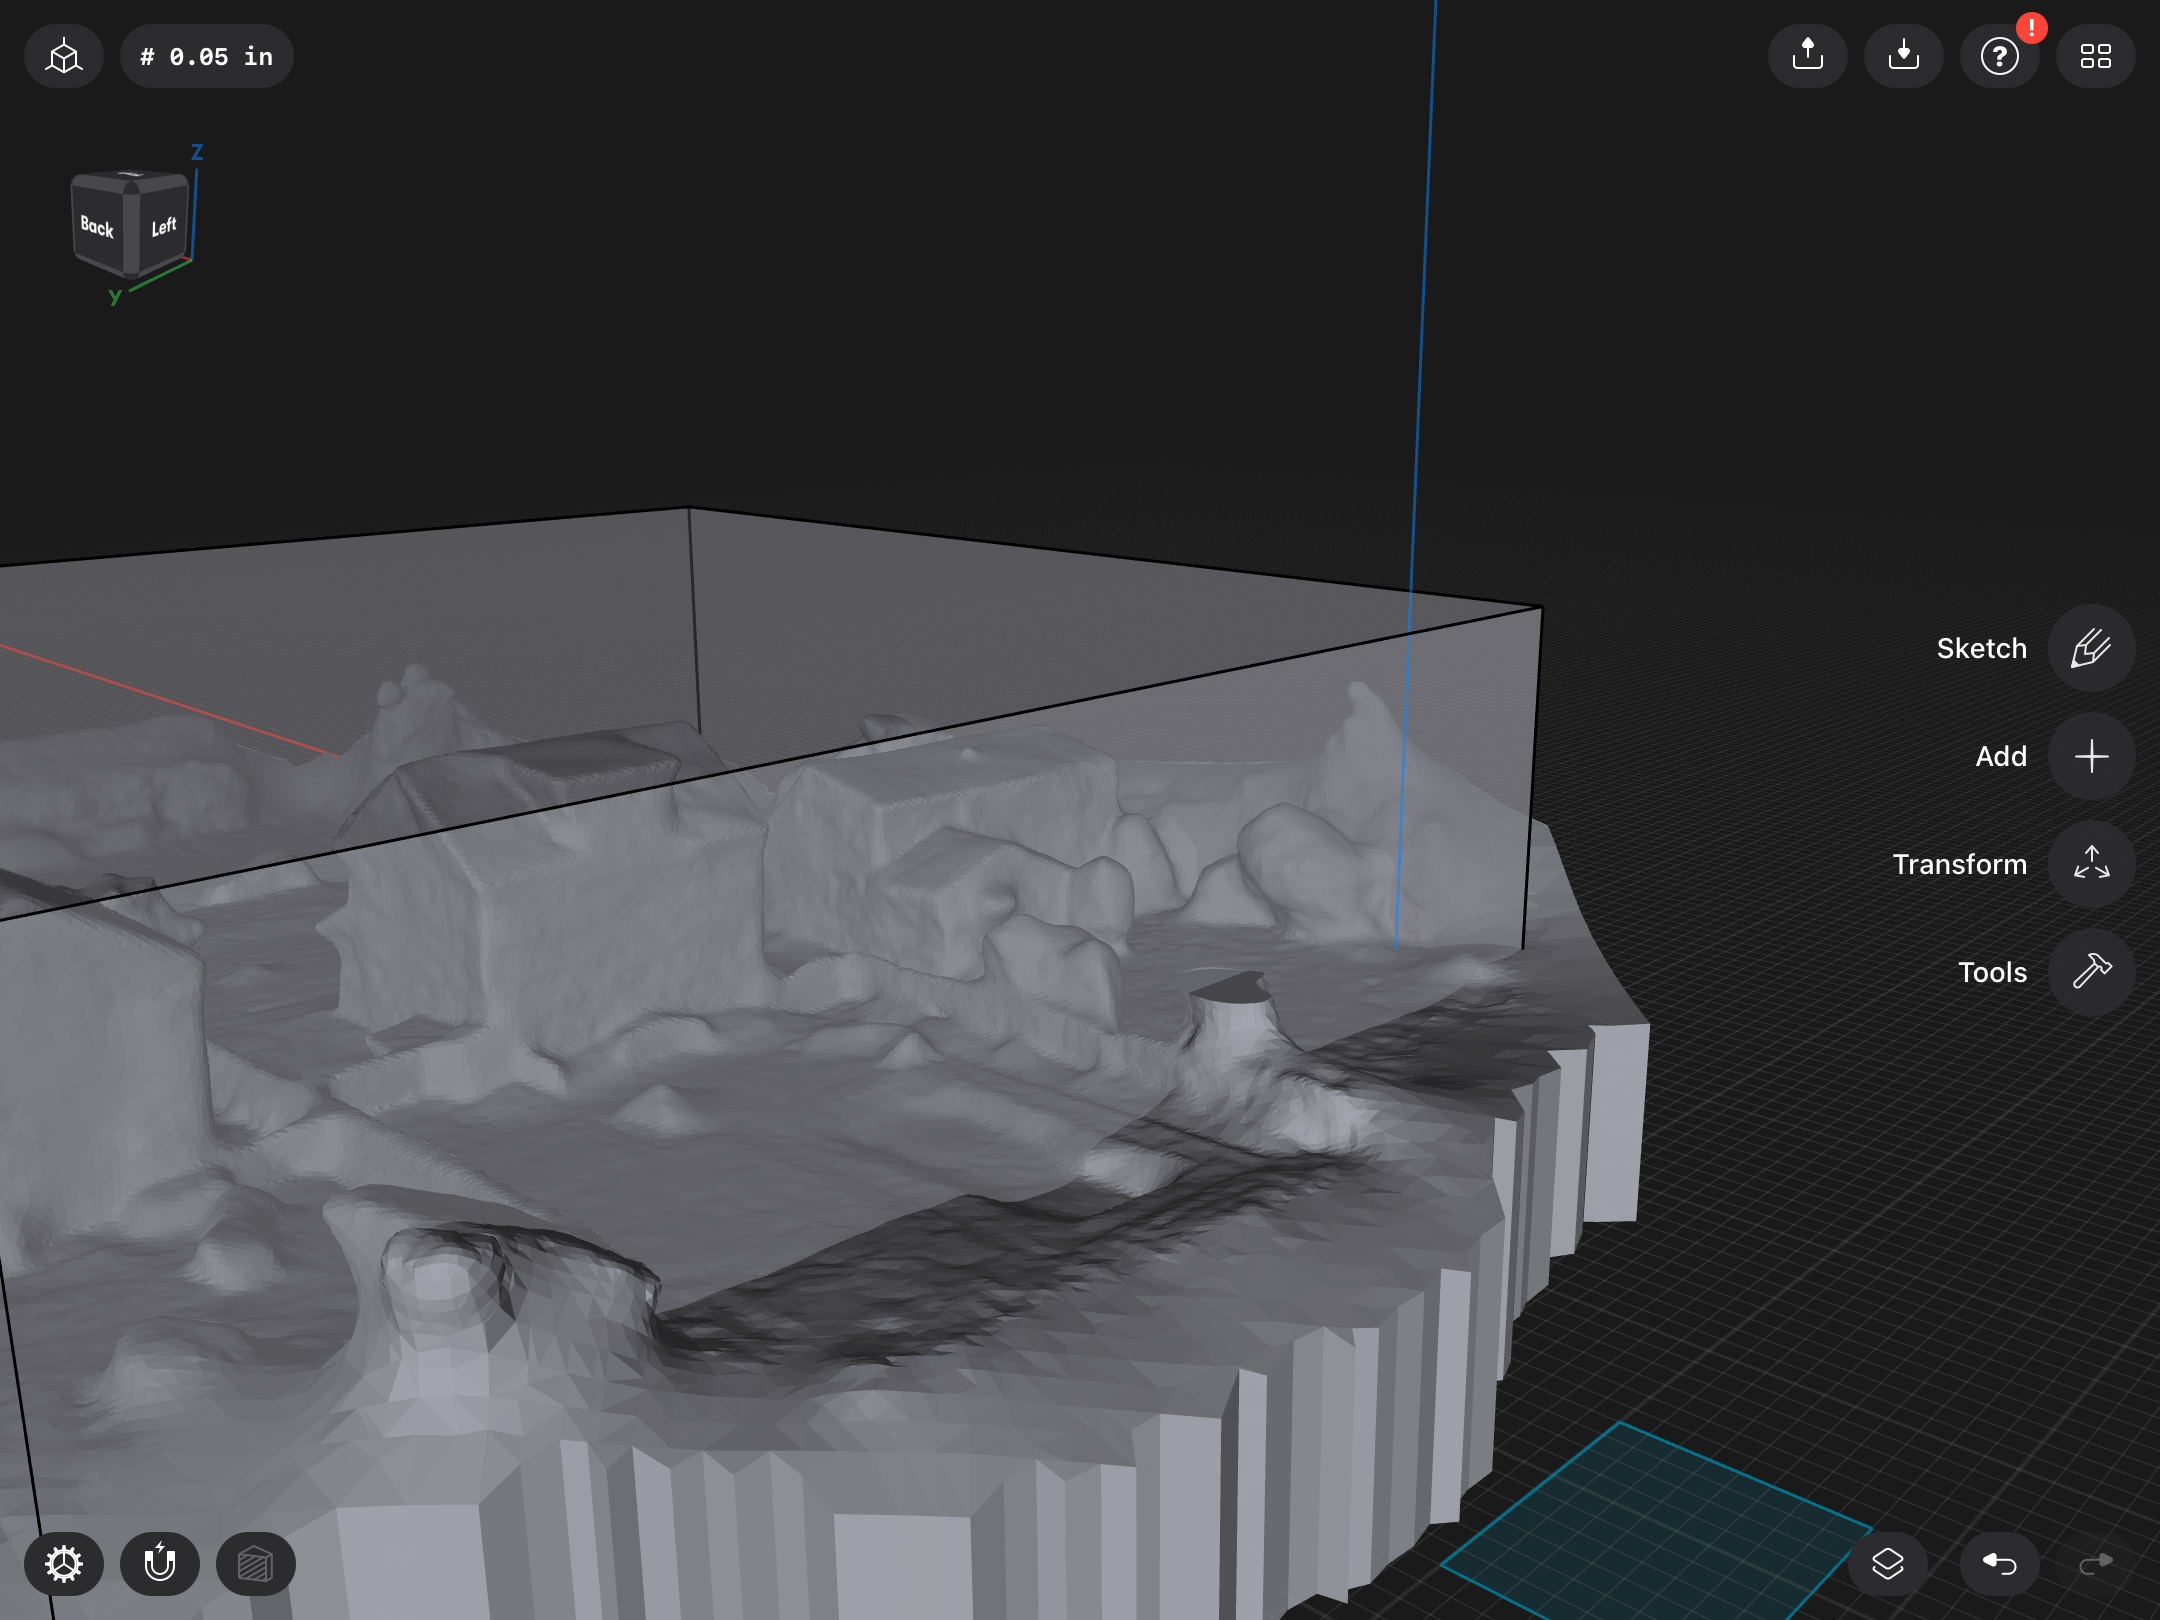Click the redo arrow
The width and height of the screenshot is (2160, 1620).
coord(2095,1563)
